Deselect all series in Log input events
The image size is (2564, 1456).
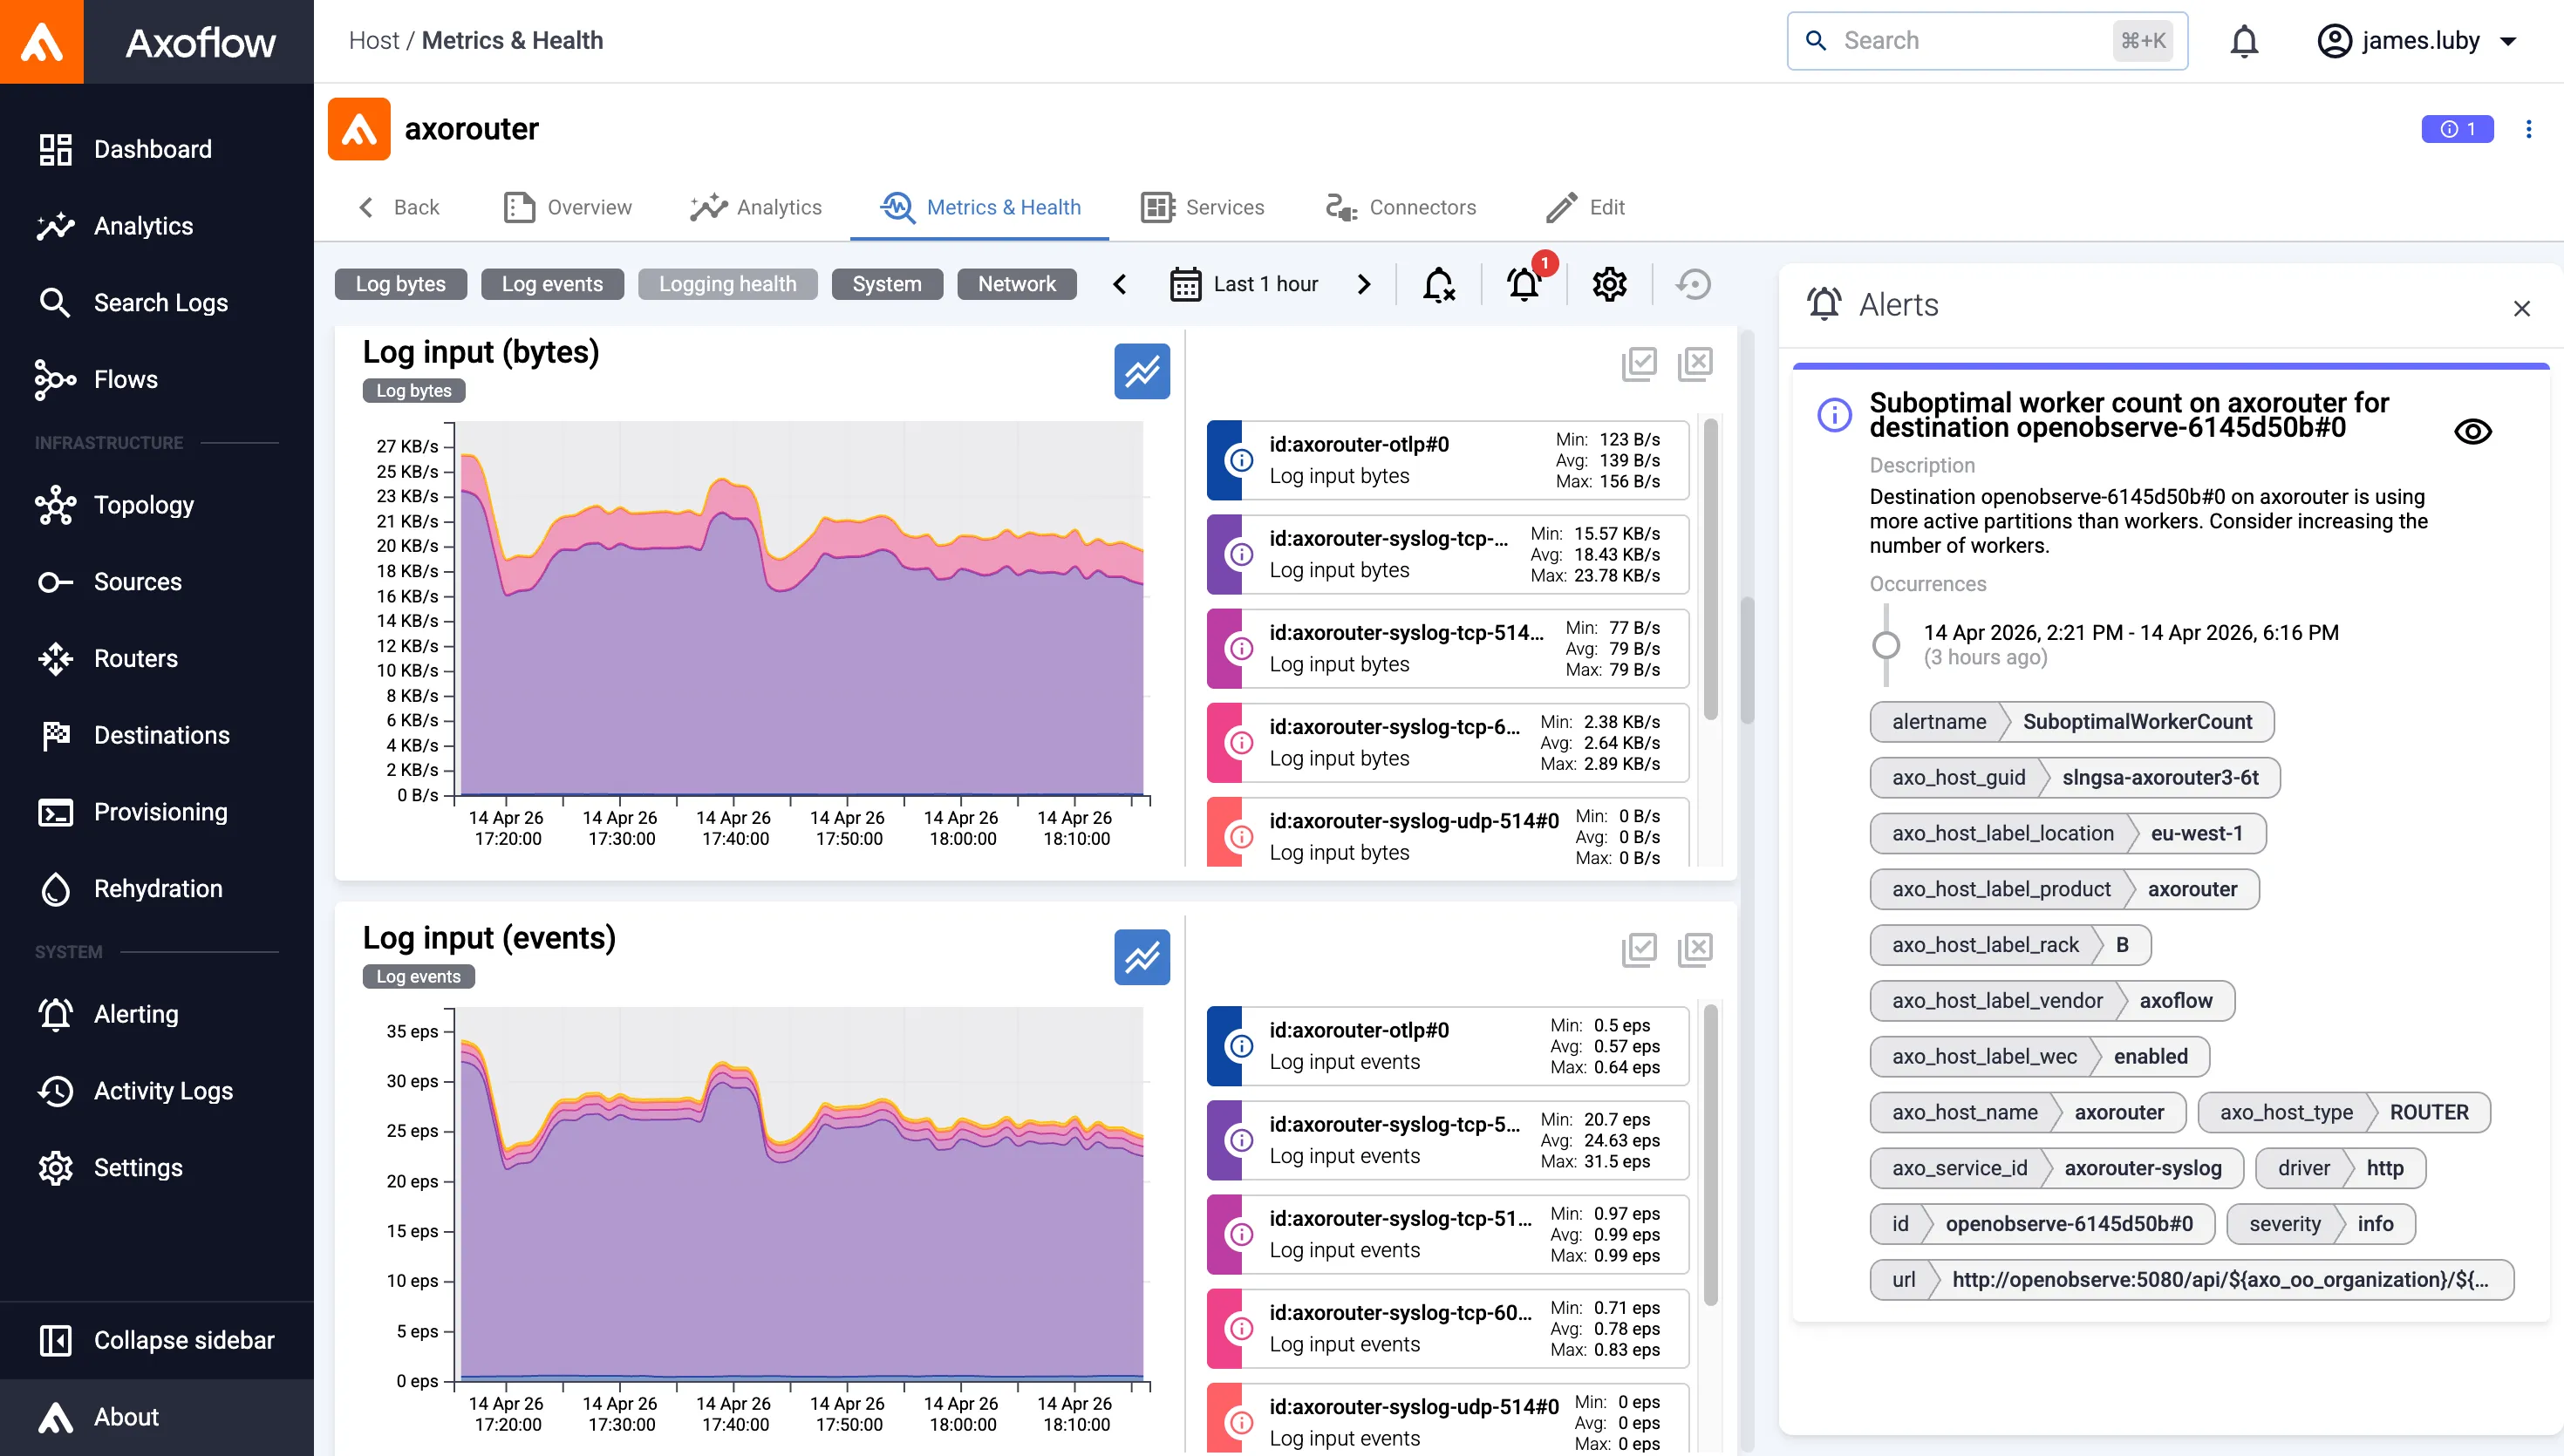pos(1695,949)
